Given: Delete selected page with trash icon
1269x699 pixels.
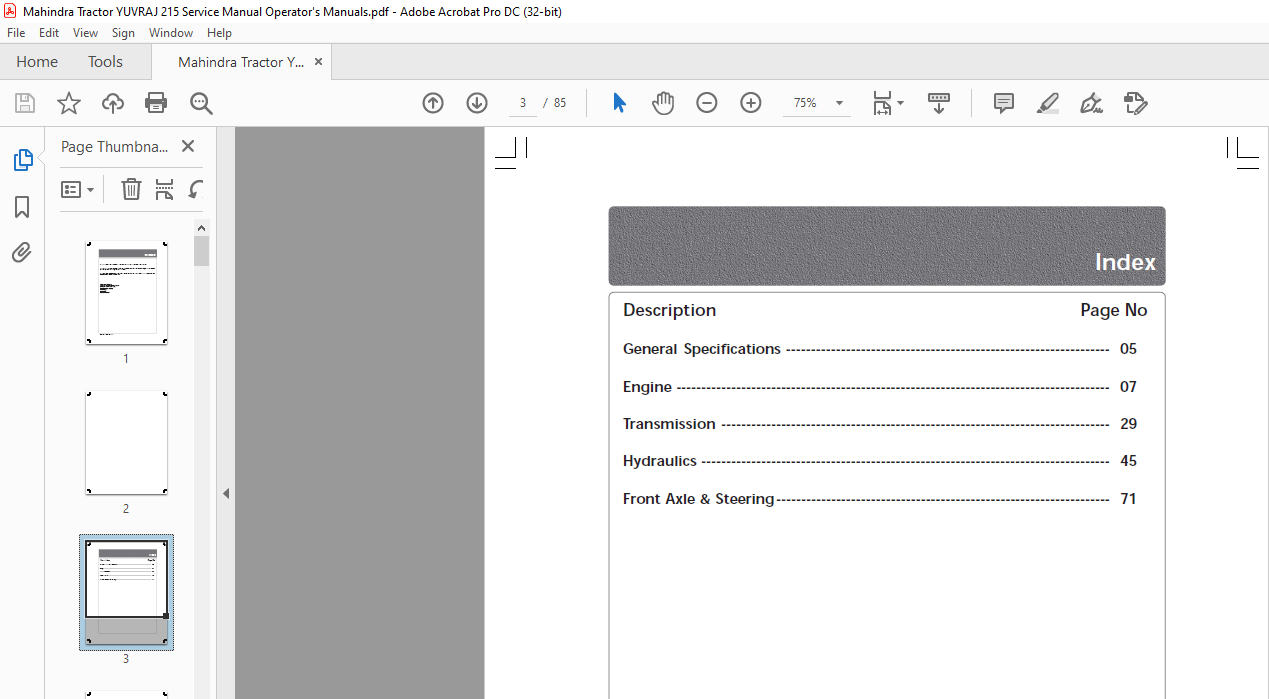Looking at the screenshot, I should click(131, 189).
